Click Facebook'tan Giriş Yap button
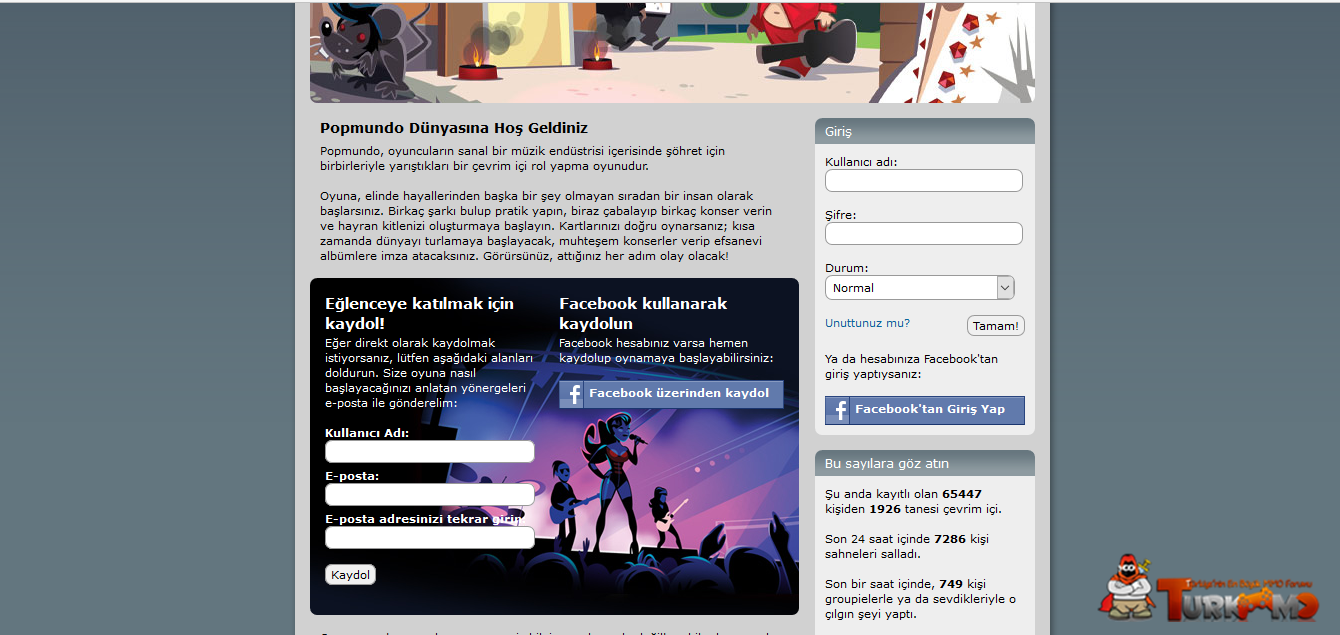 [x=925, y=410]
